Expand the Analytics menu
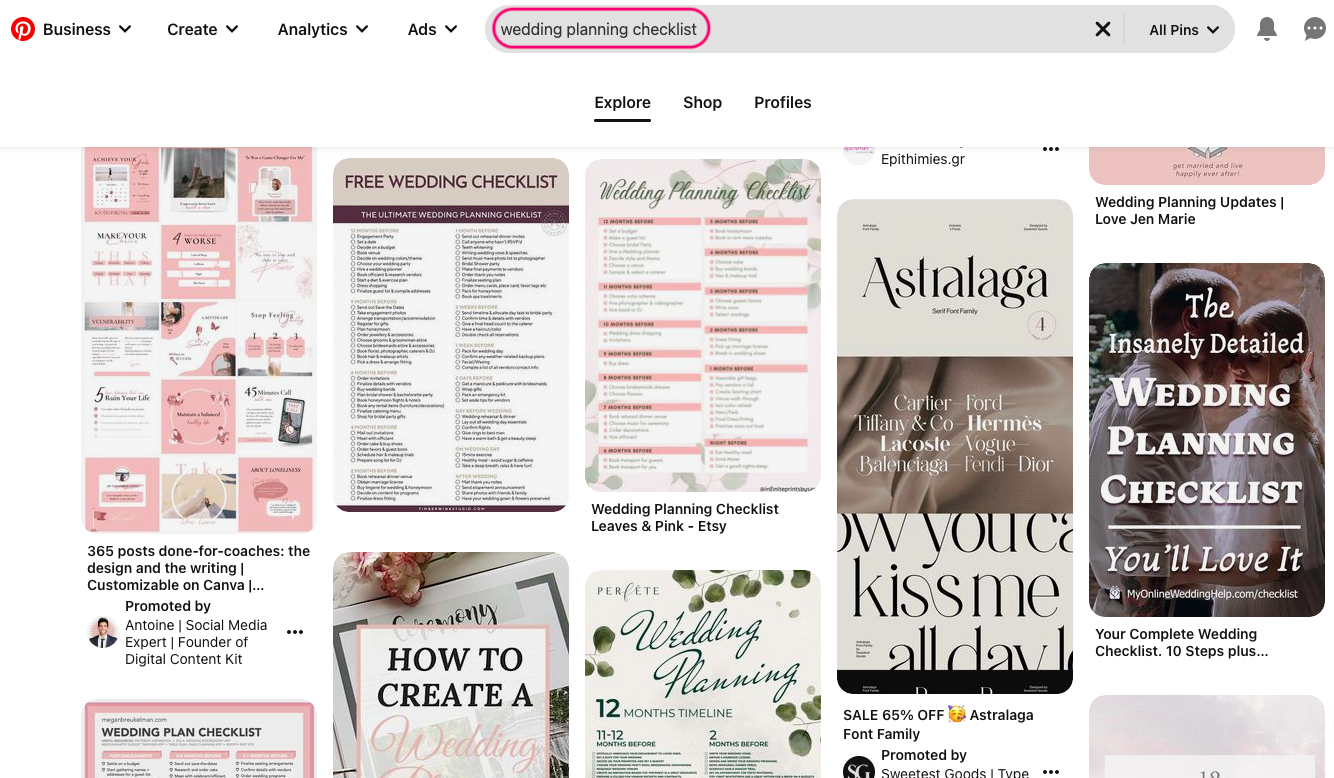Screen dimensions: 1334x778 point(322,29)
